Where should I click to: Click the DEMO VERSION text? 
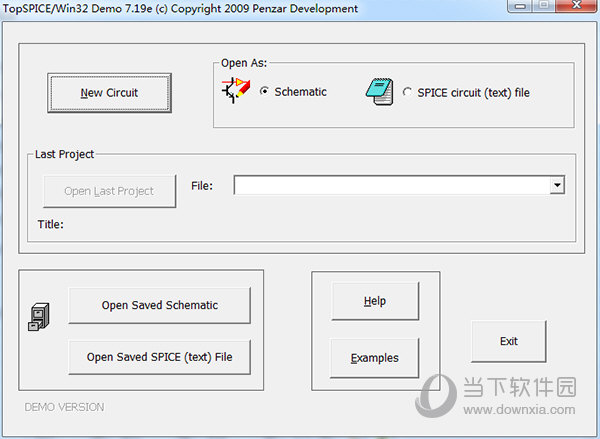tap(64, 407)
